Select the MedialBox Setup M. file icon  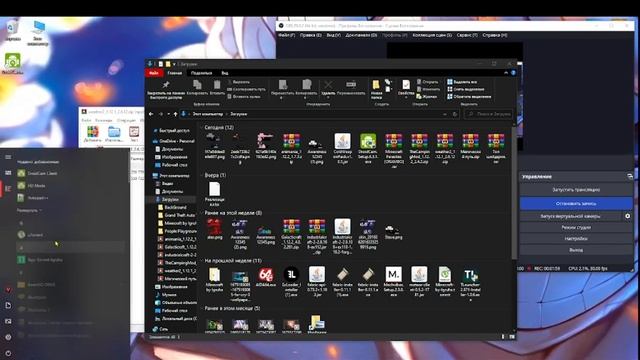click(x=393, y=275)
